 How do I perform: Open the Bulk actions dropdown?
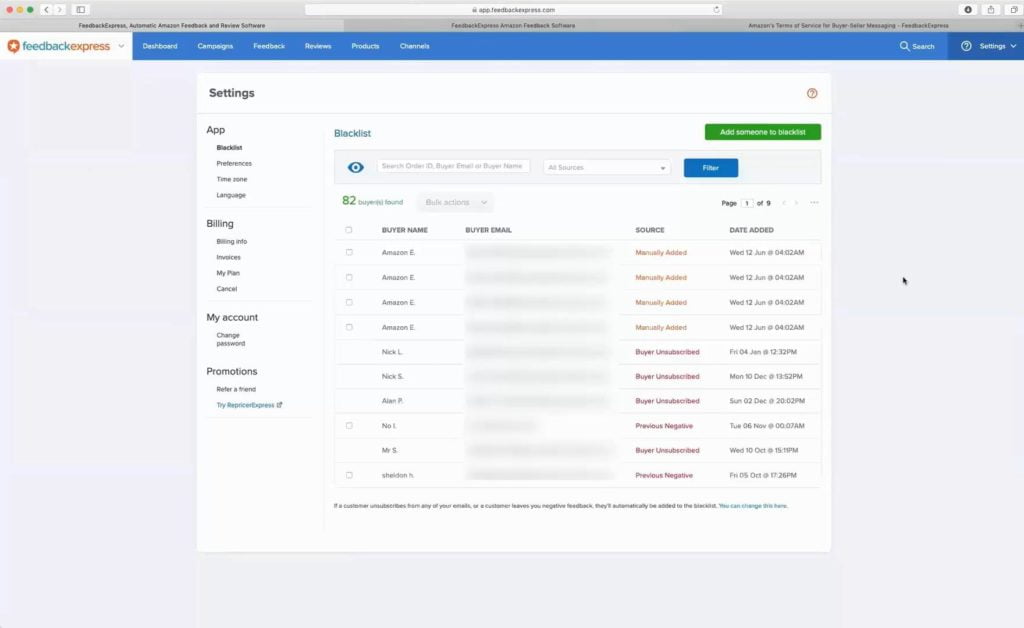tap(455, 202)
